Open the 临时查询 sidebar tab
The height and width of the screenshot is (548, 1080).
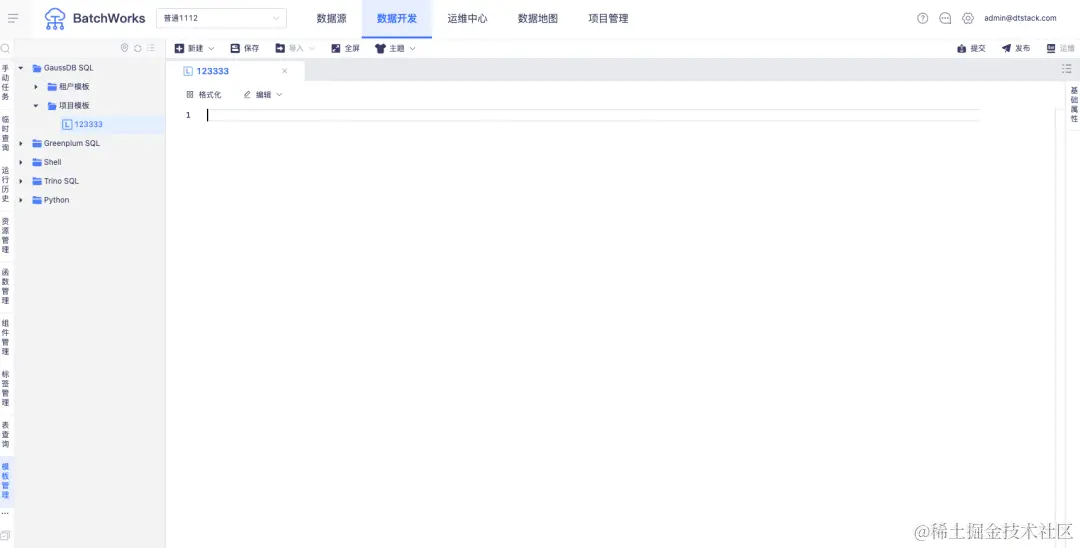click(6, 134)
